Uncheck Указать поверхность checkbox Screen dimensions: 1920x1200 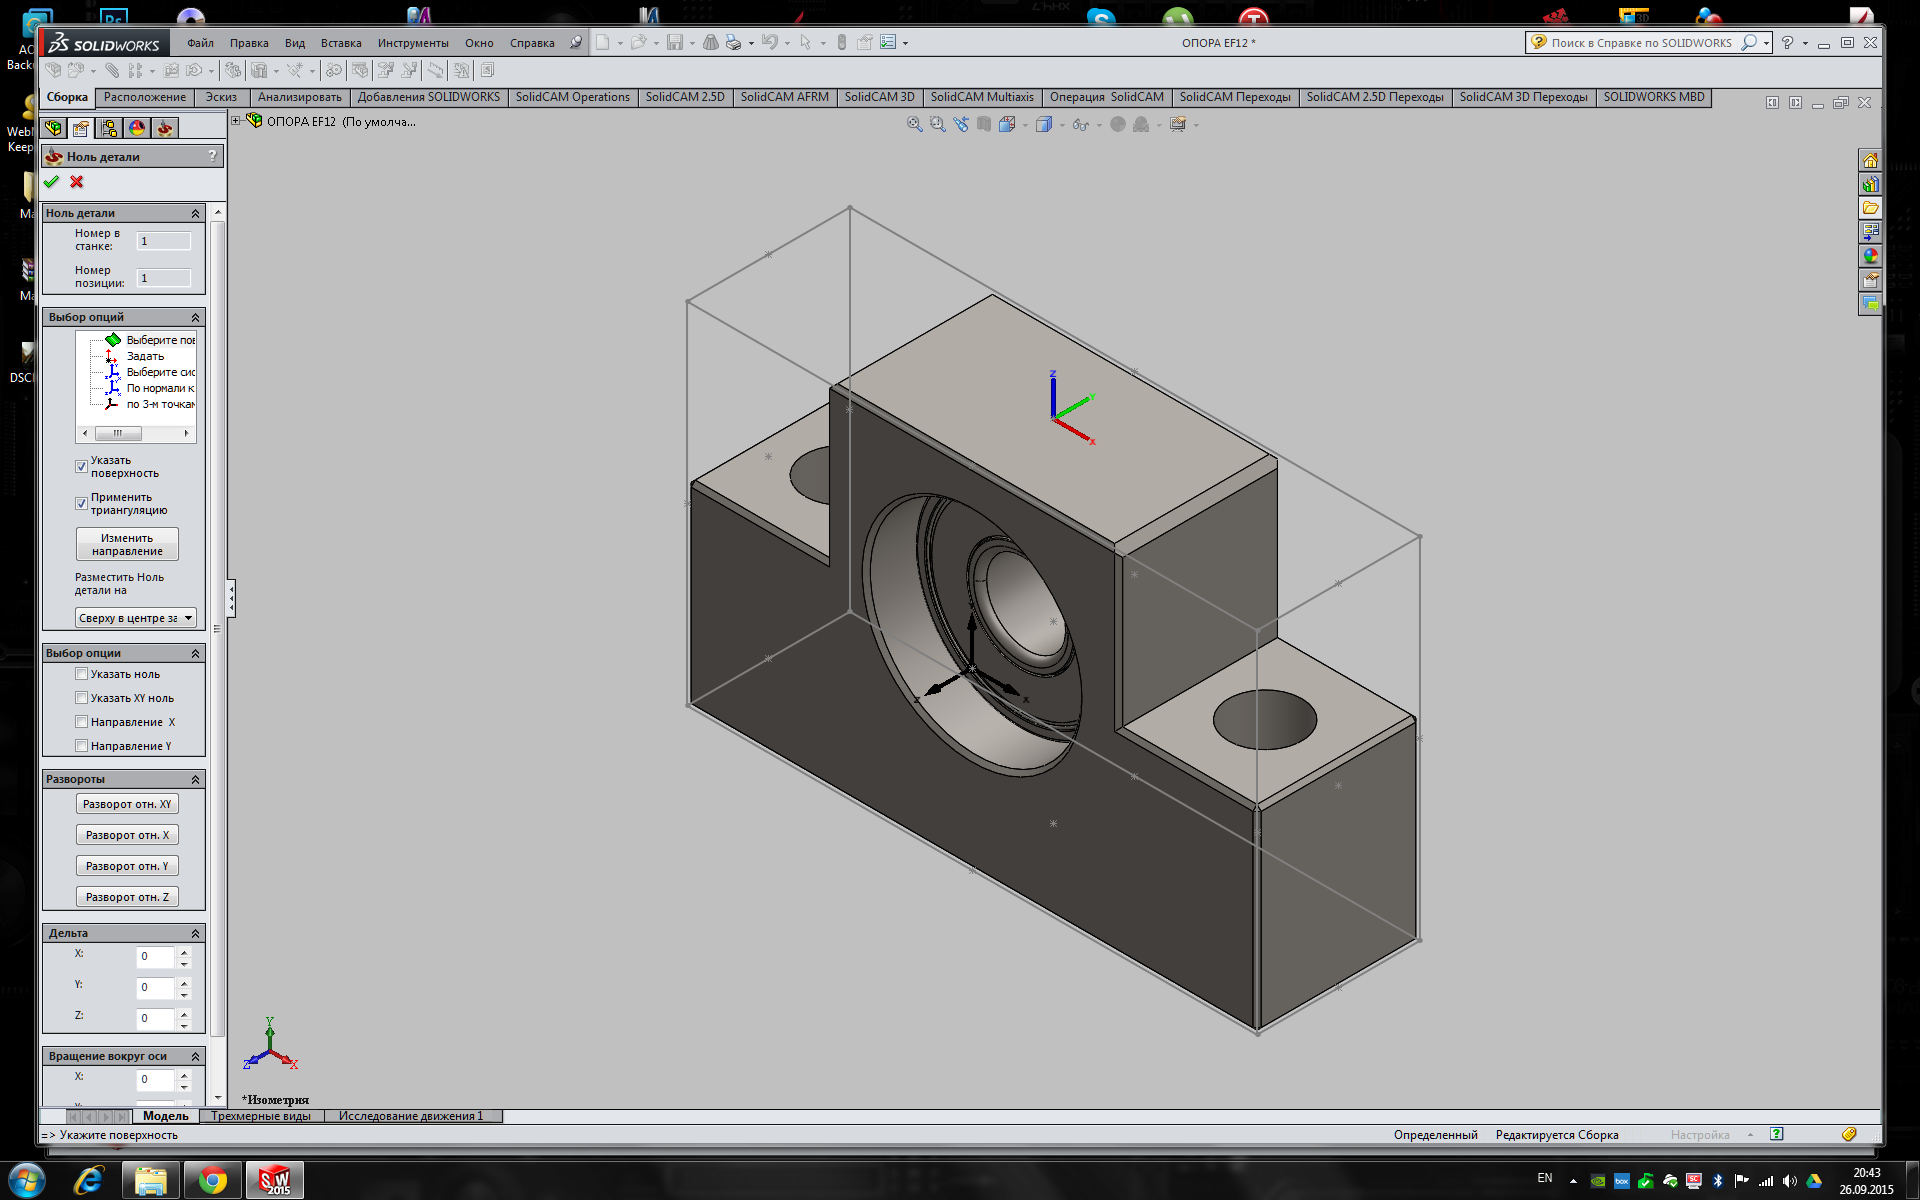pyautogui.click(x=82, y=467)
